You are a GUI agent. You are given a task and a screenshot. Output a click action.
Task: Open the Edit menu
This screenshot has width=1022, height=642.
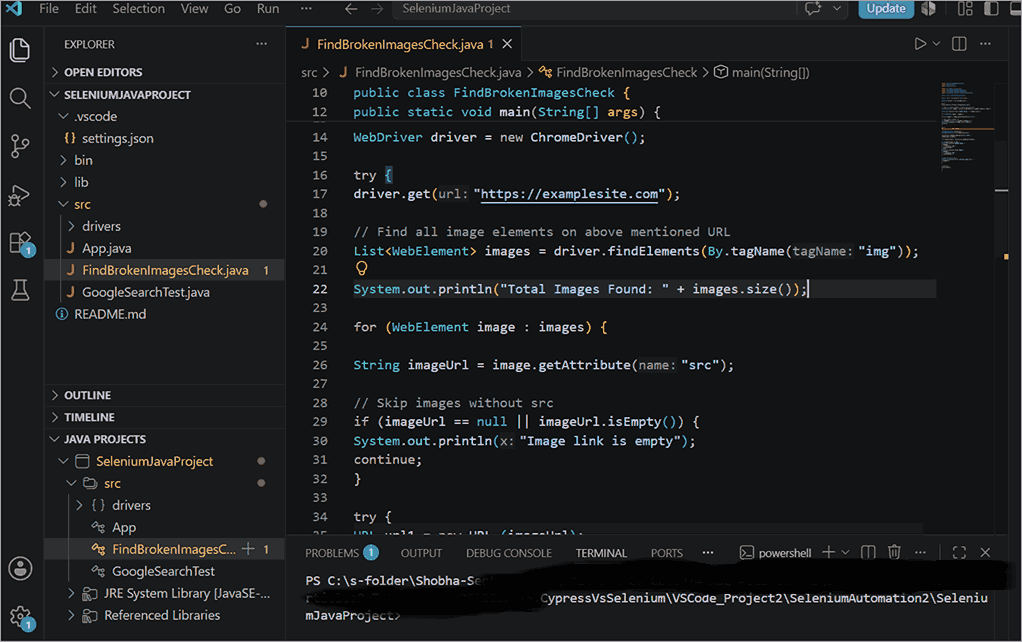coord(85,8)
